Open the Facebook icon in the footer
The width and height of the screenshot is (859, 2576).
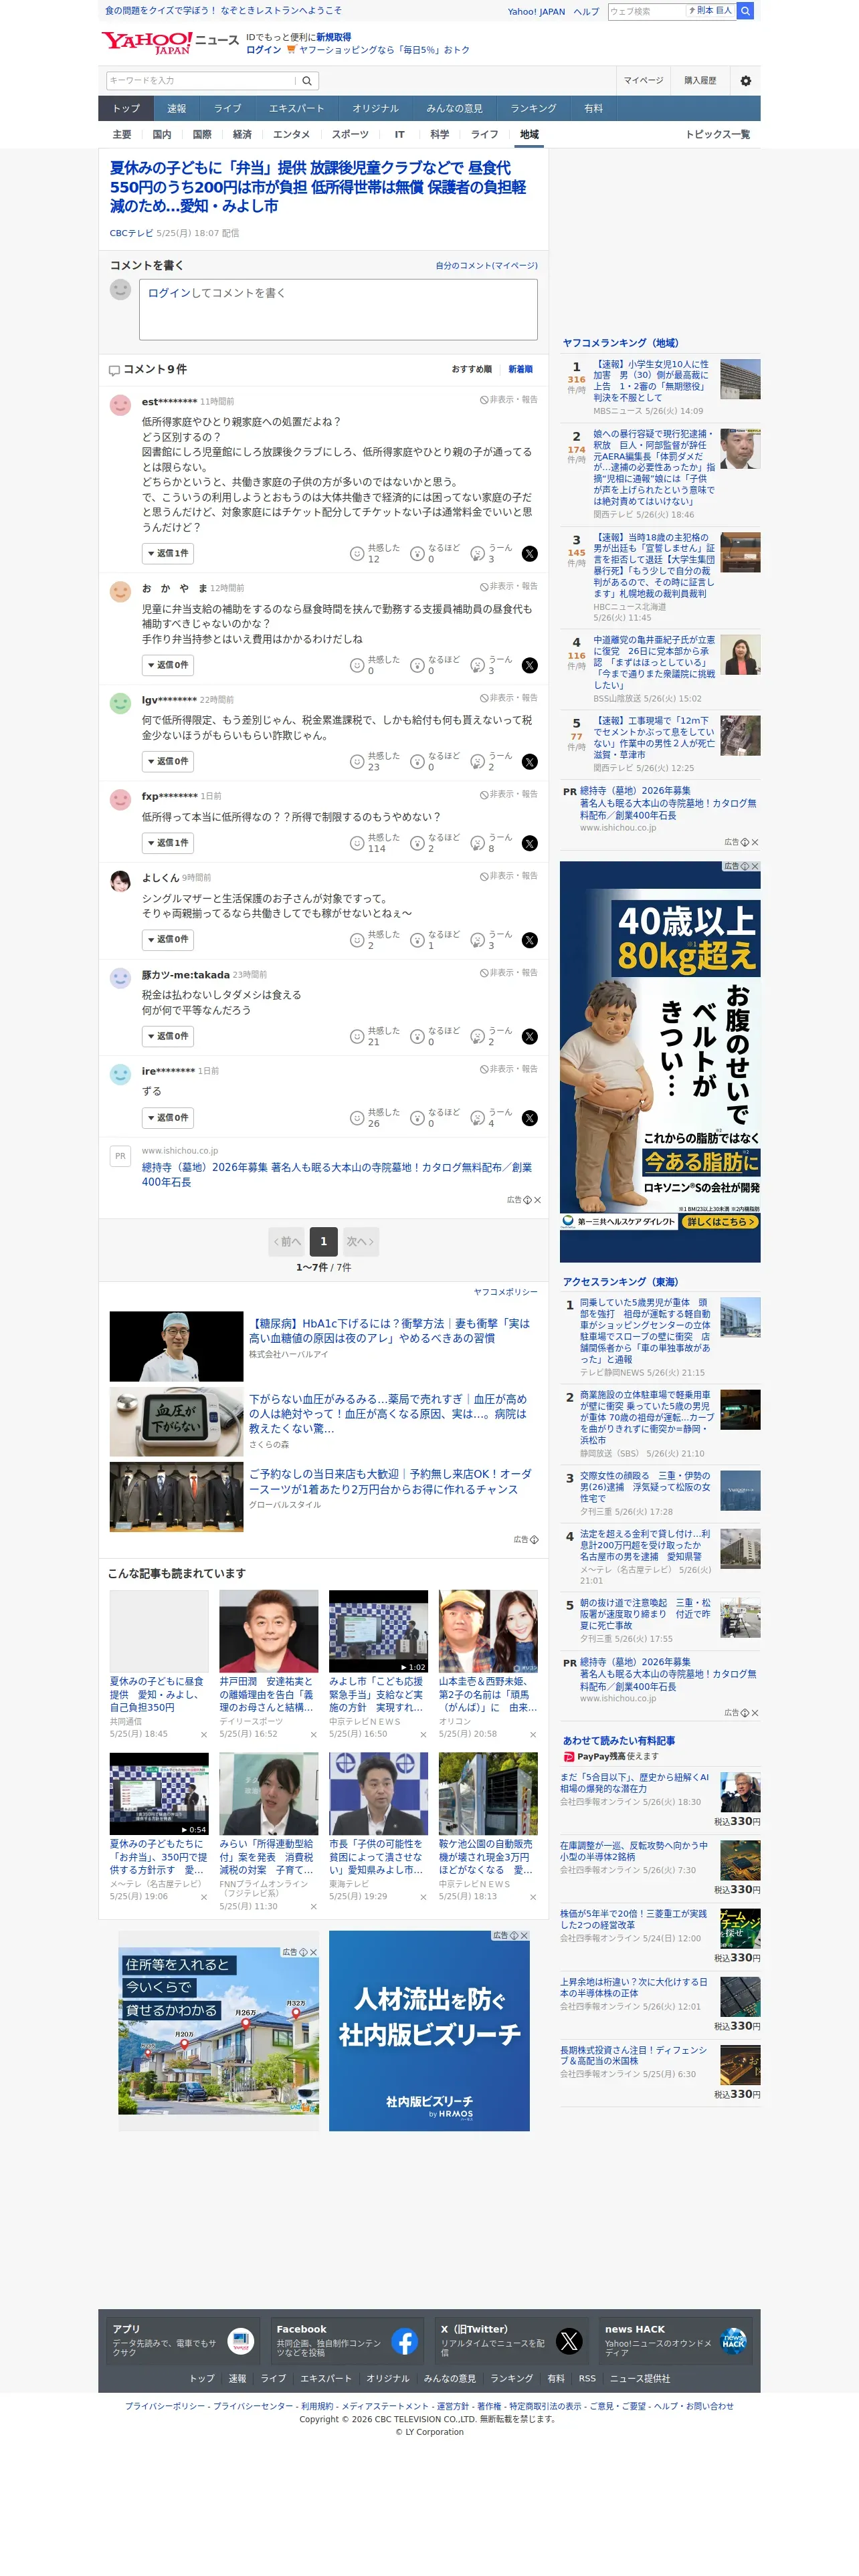(404, 2342)
